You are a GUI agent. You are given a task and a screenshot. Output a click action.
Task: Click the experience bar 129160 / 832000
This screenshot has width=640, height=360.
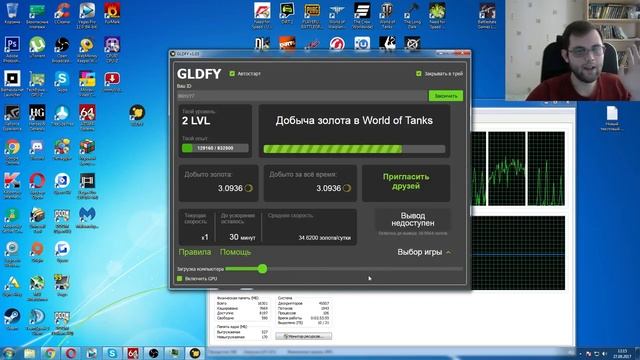(215, 148)
